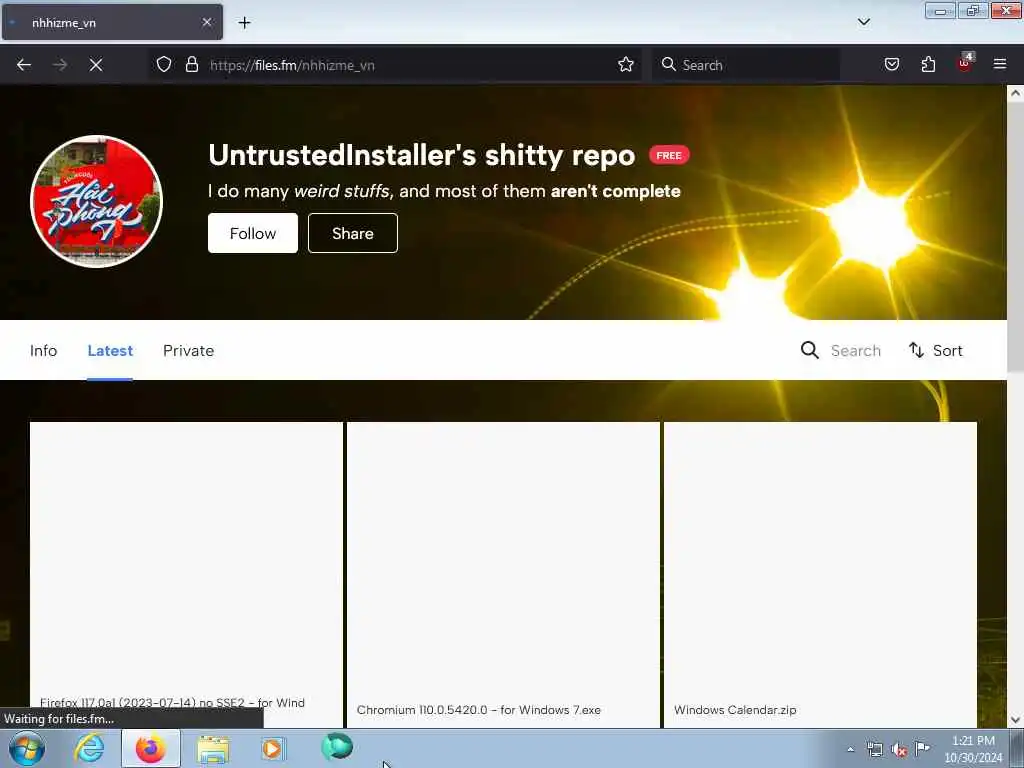Open the network tray icon
Viewport: 1024px width, 768px height.
(874, 749)
